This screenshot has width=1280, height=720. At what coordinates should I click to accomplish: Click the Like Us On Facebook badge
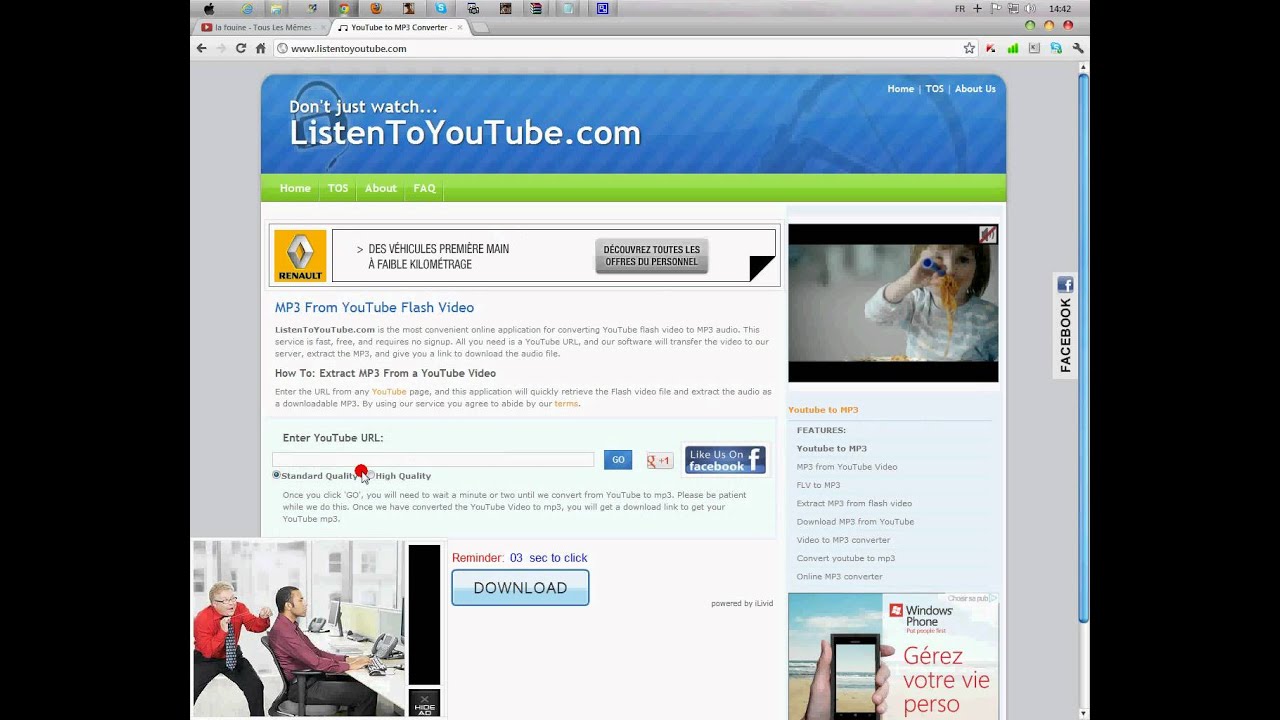[725, 460]
